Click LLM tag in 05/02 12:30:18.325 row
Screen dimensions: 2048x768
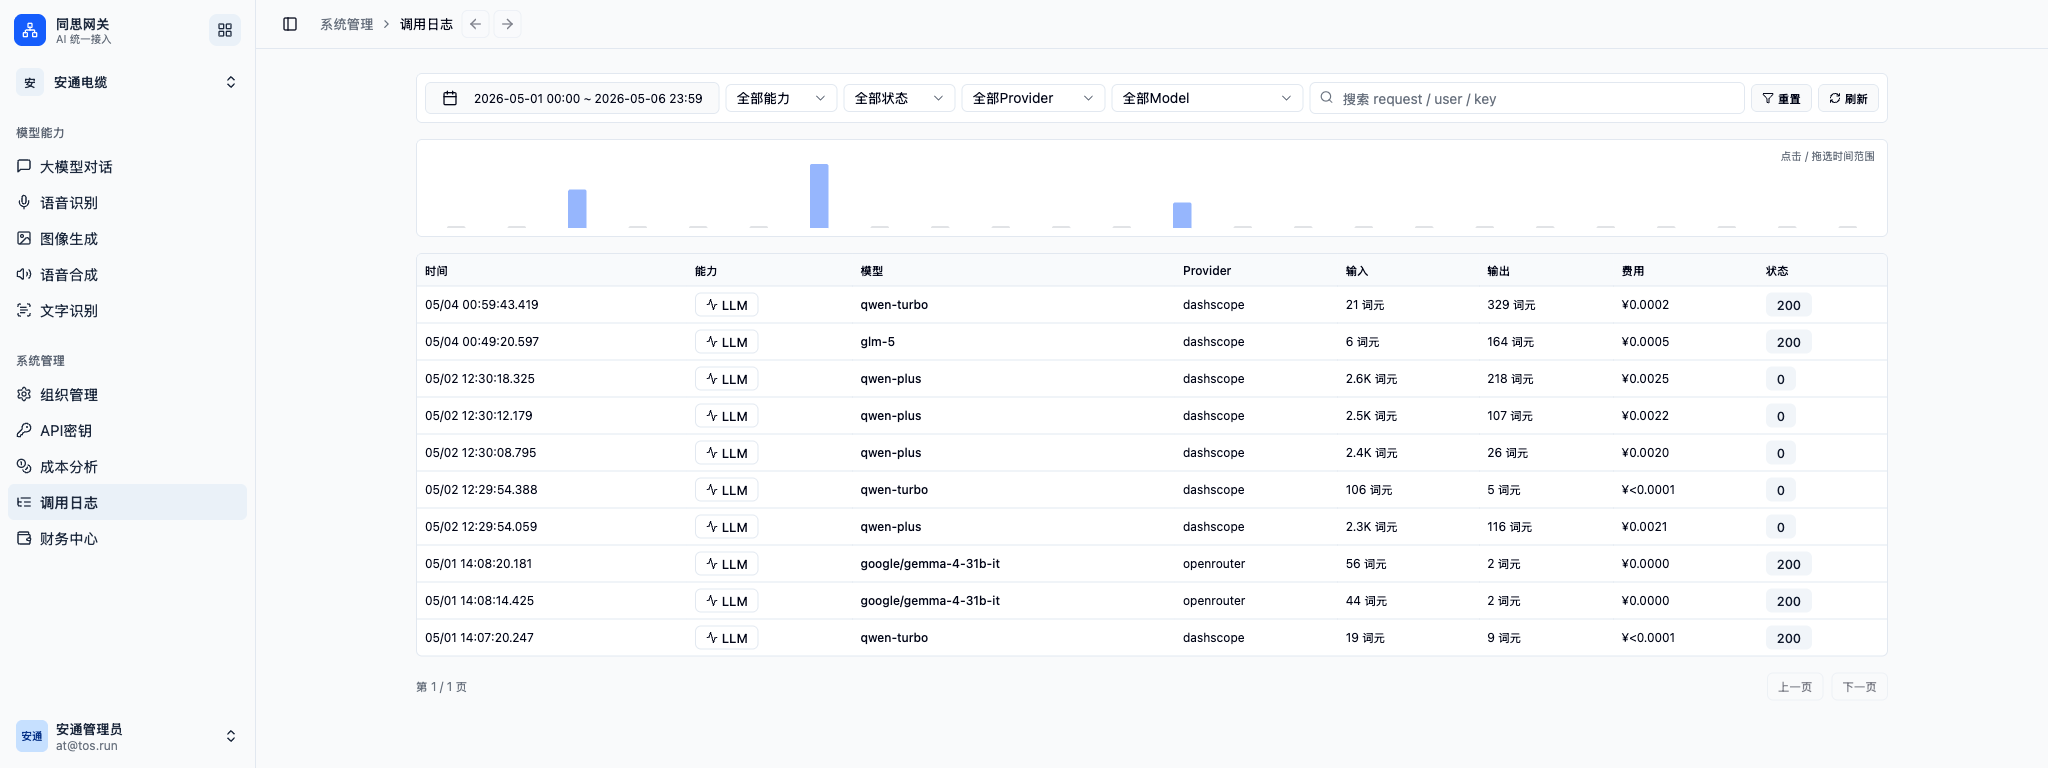click(727, 379)
